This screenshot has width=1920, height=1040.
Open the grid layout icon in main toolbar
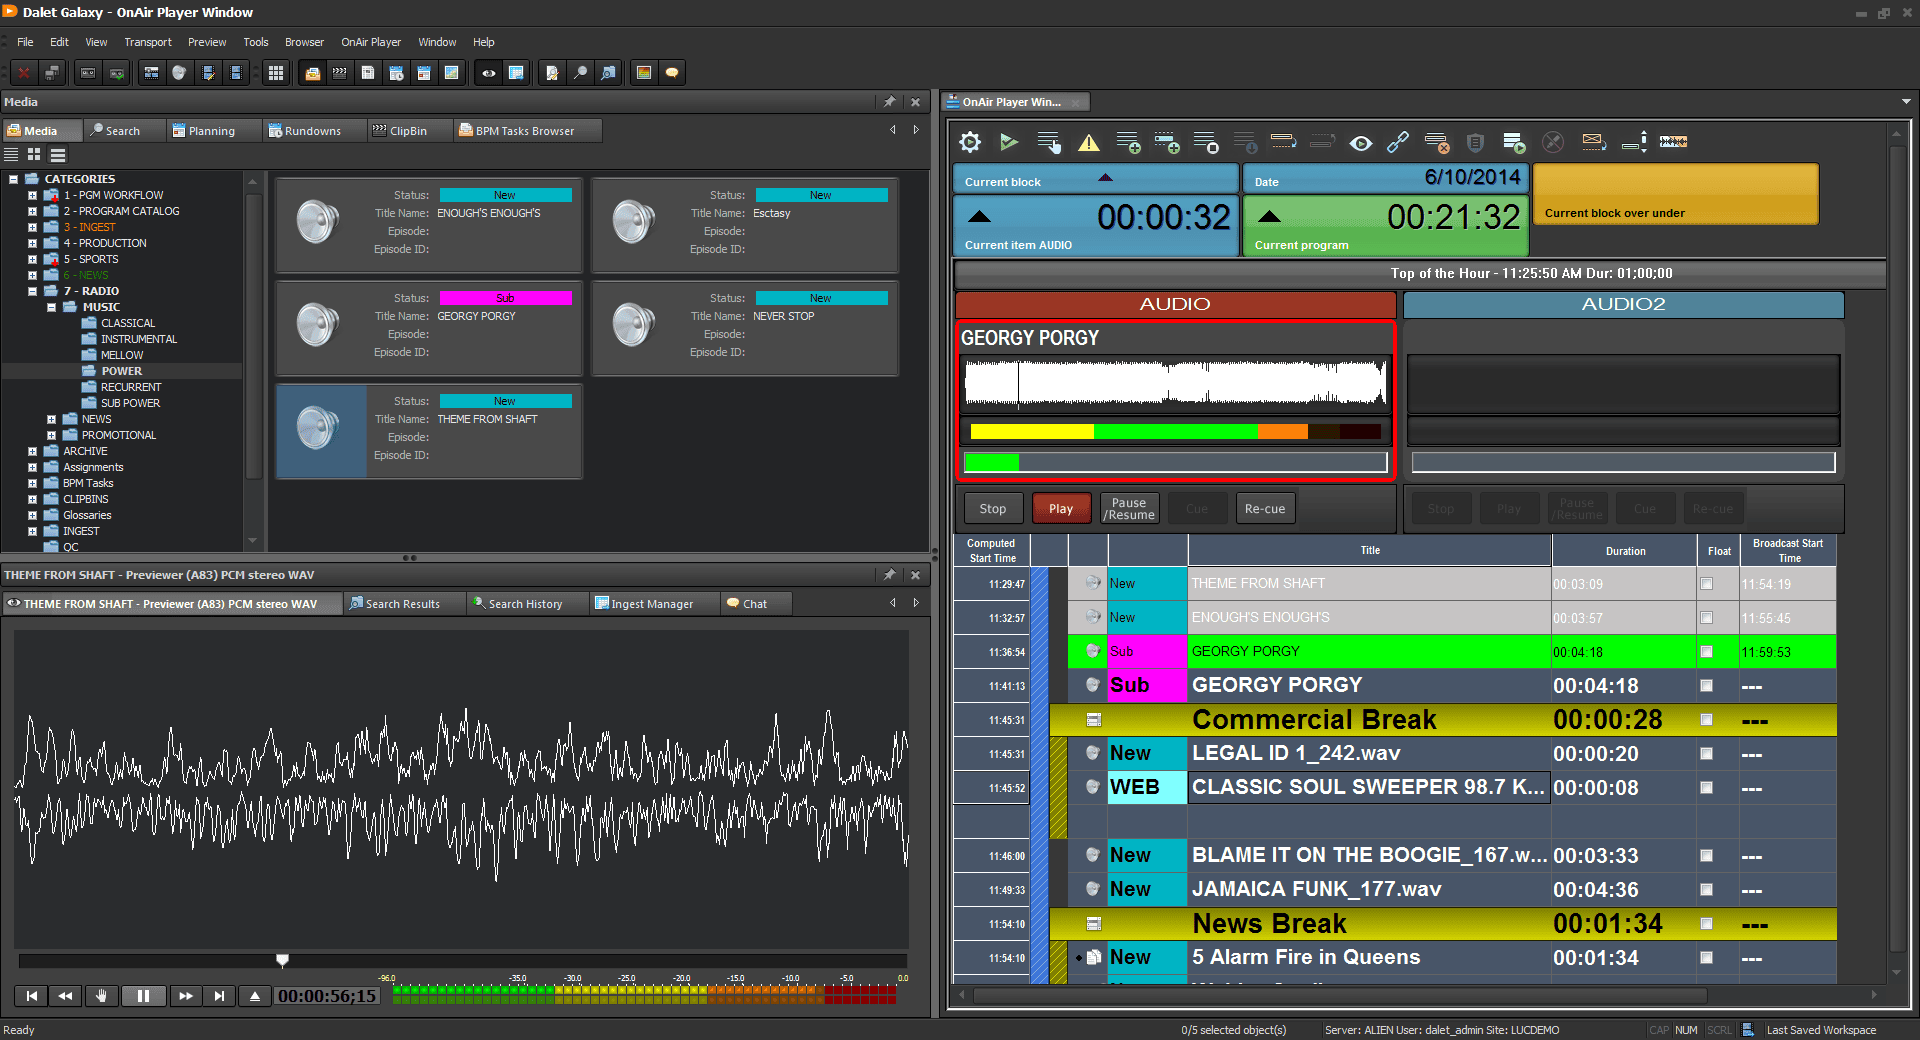point(276,72)
